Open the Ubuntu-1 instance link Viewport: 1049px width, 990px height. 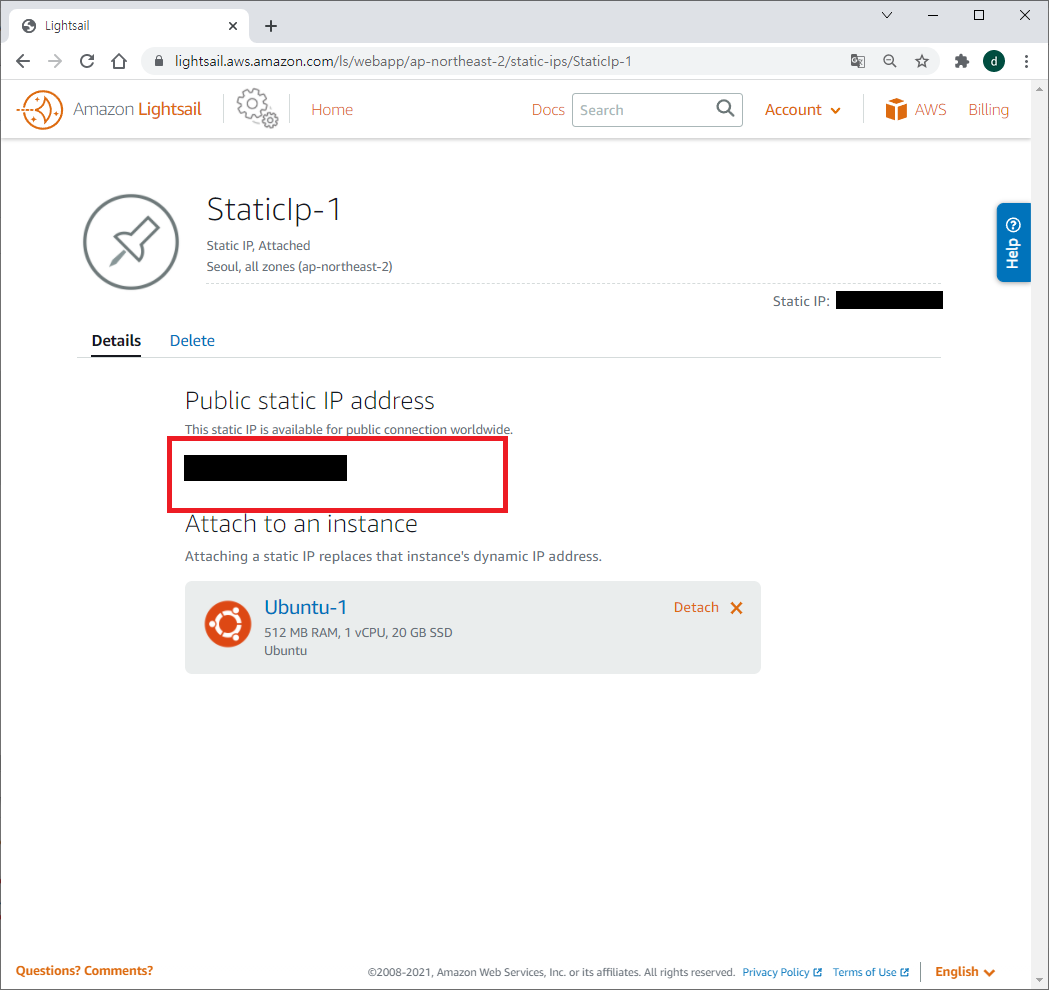306,607
